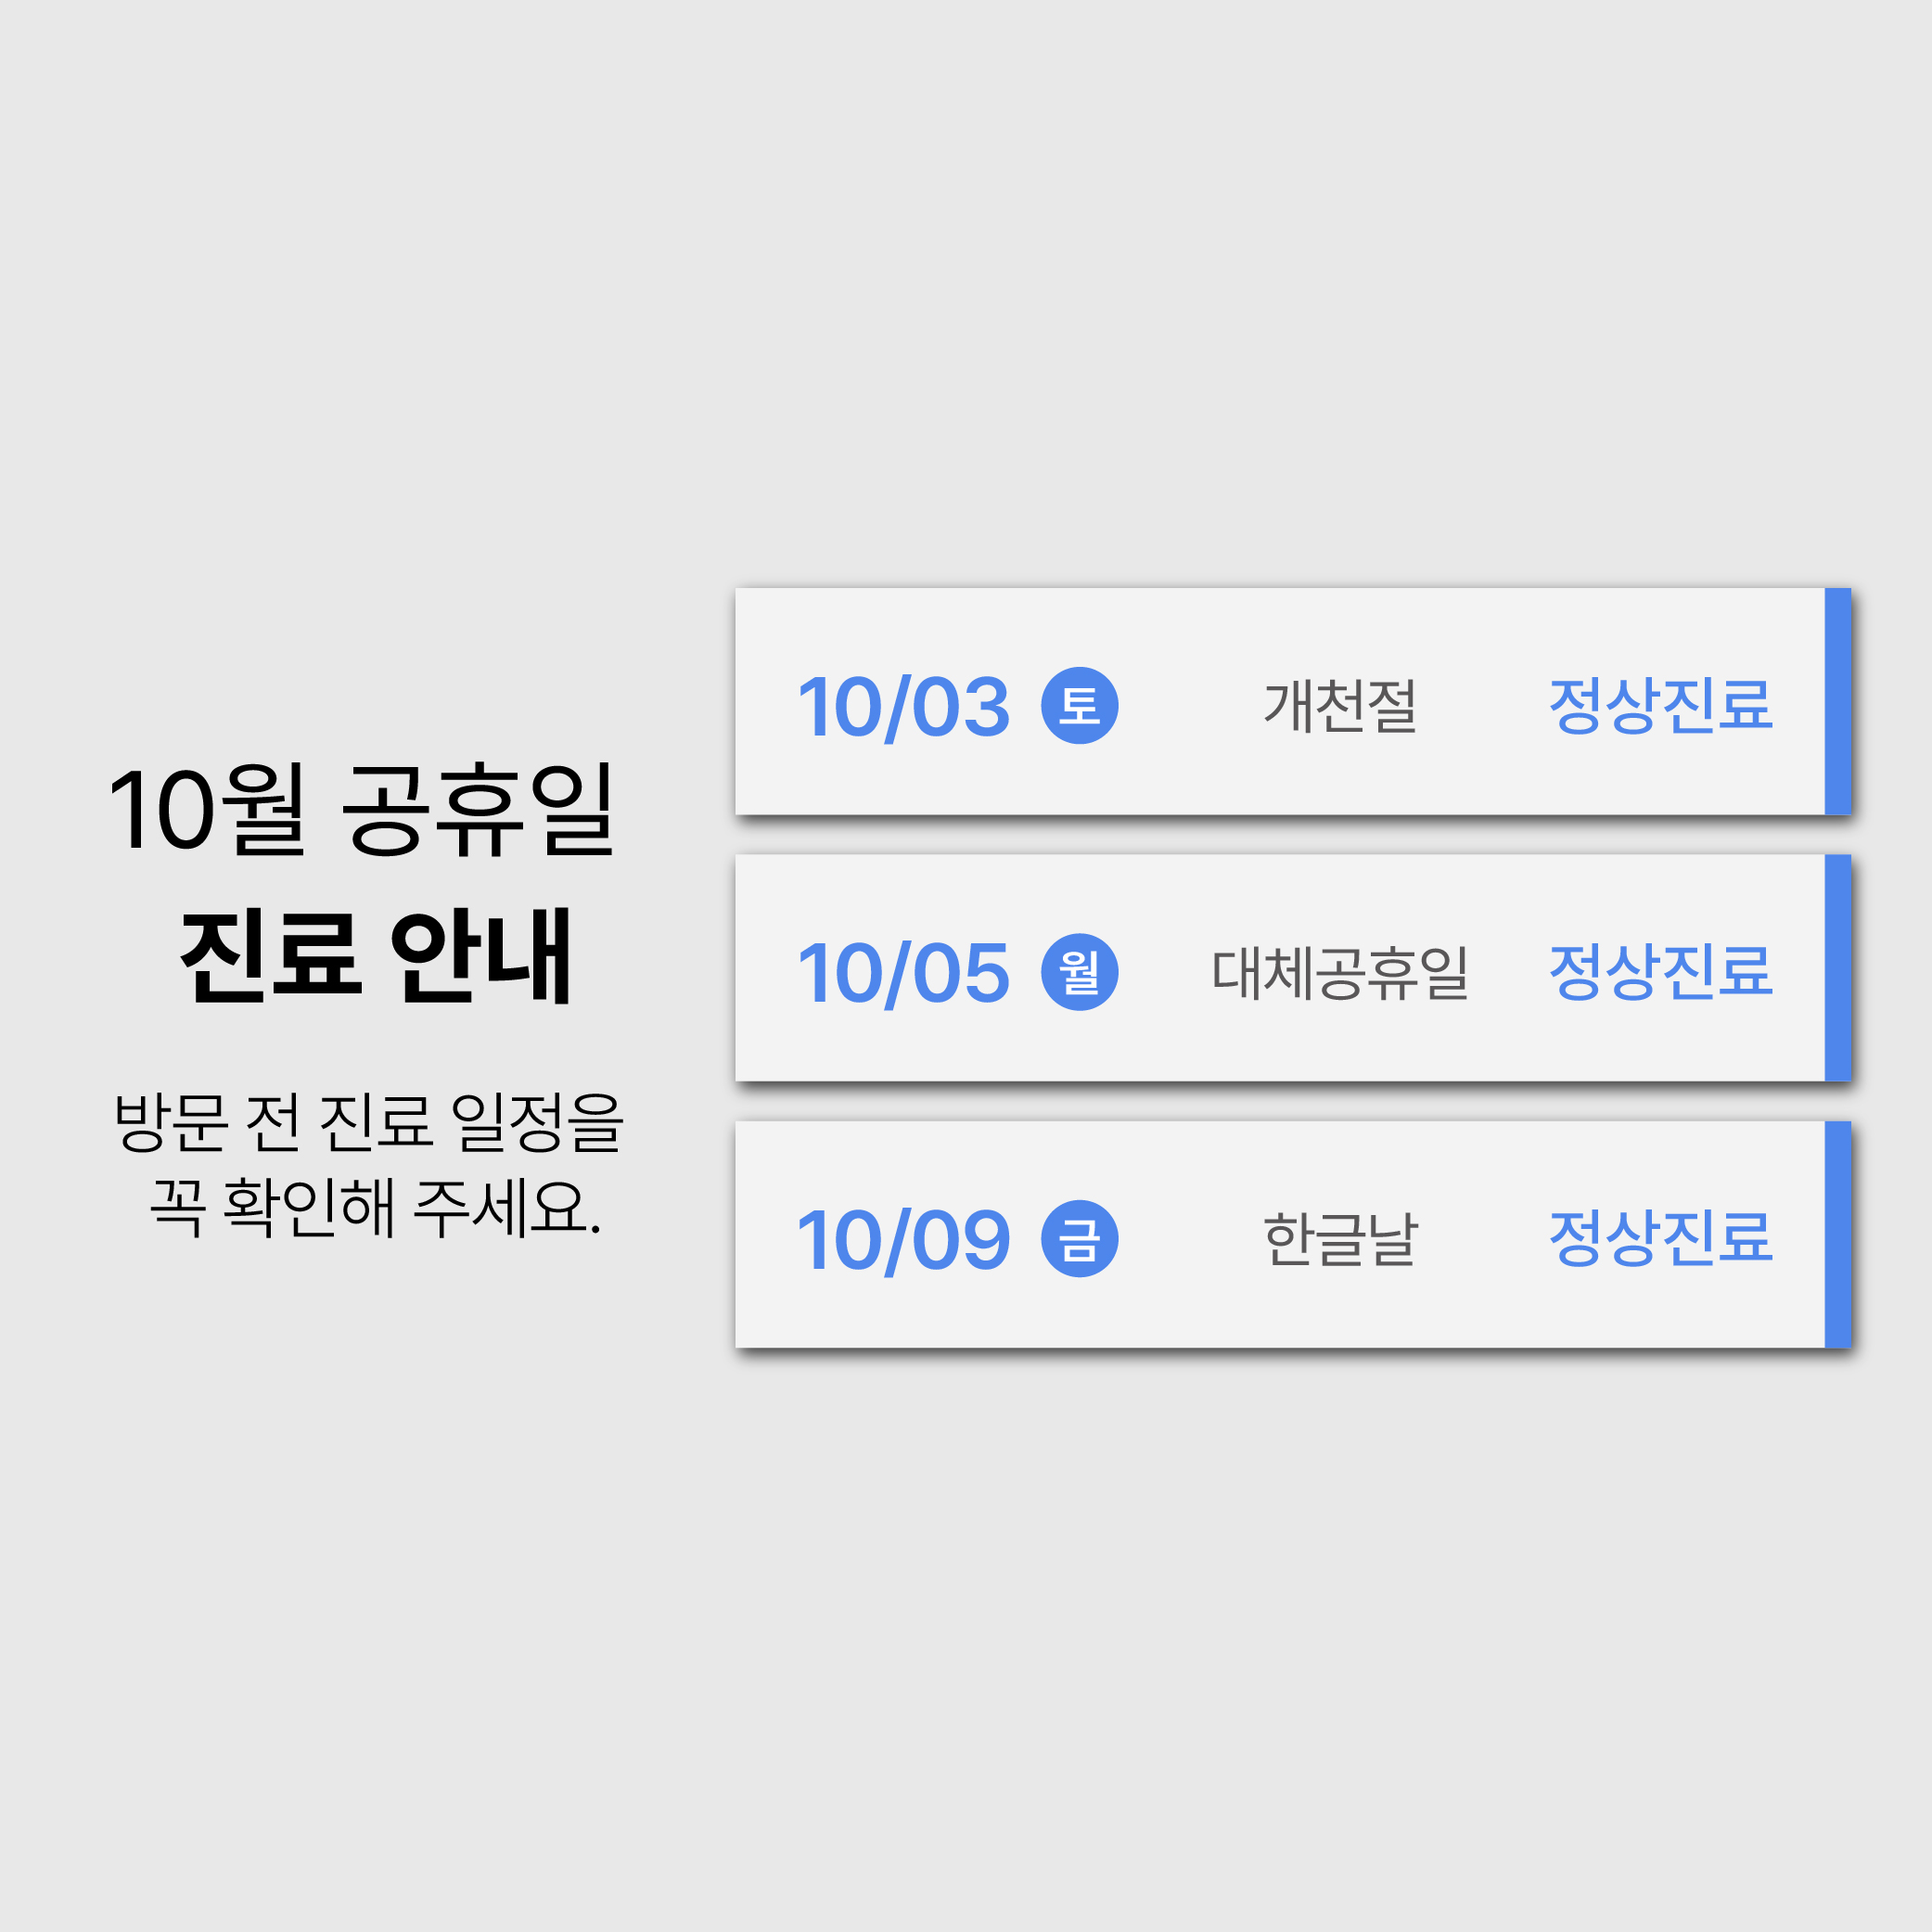
Task: Click the 방문 전 진료 일정을 line
Action: point(369,1122)
